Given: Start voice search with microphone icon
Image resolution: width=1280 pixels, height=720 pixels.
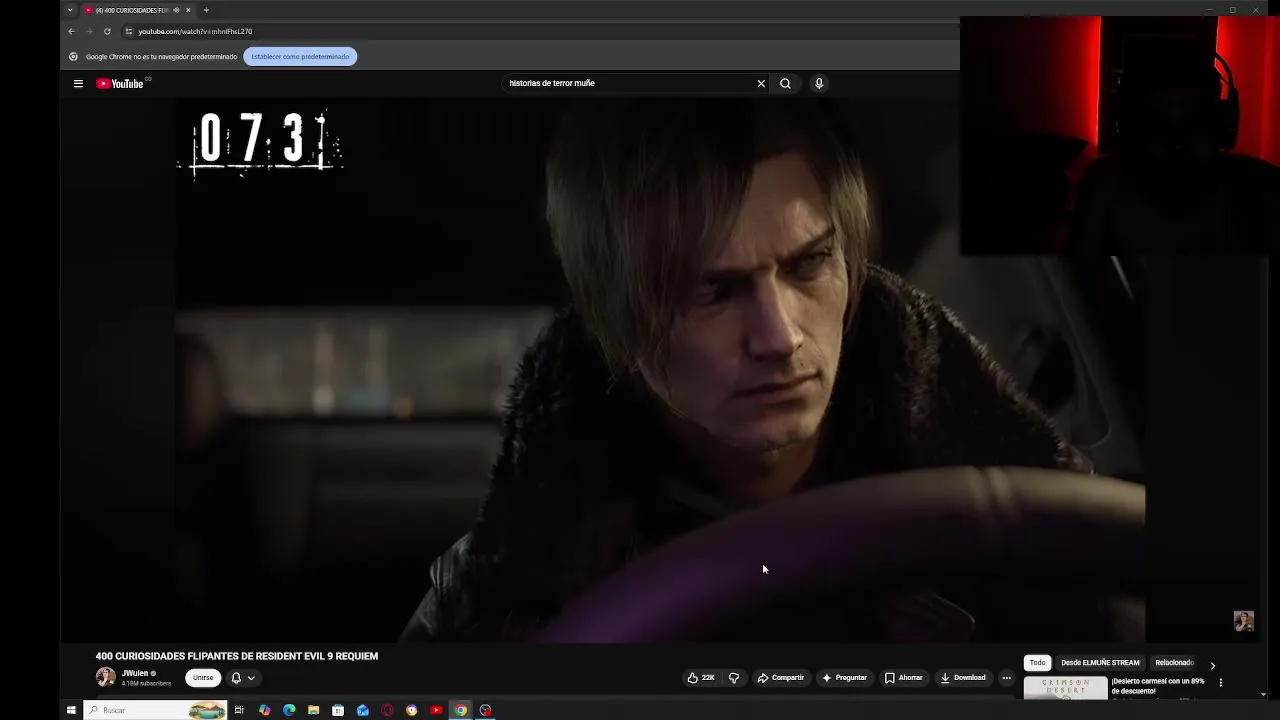Looking at the screenshot, I should 819,84.
